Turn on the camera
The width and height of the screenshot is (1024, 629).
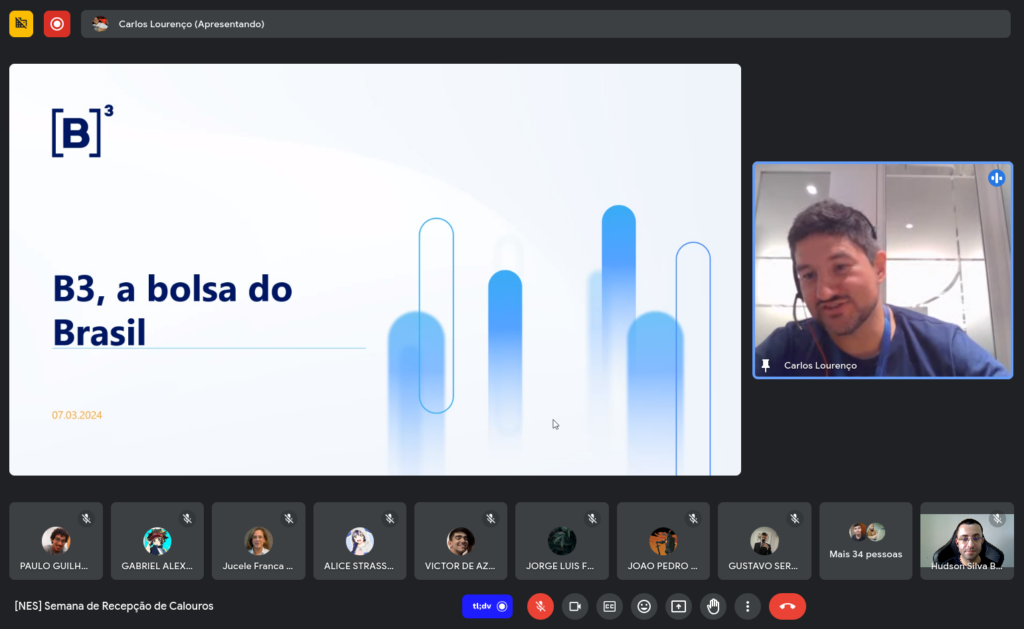[574, 606]
